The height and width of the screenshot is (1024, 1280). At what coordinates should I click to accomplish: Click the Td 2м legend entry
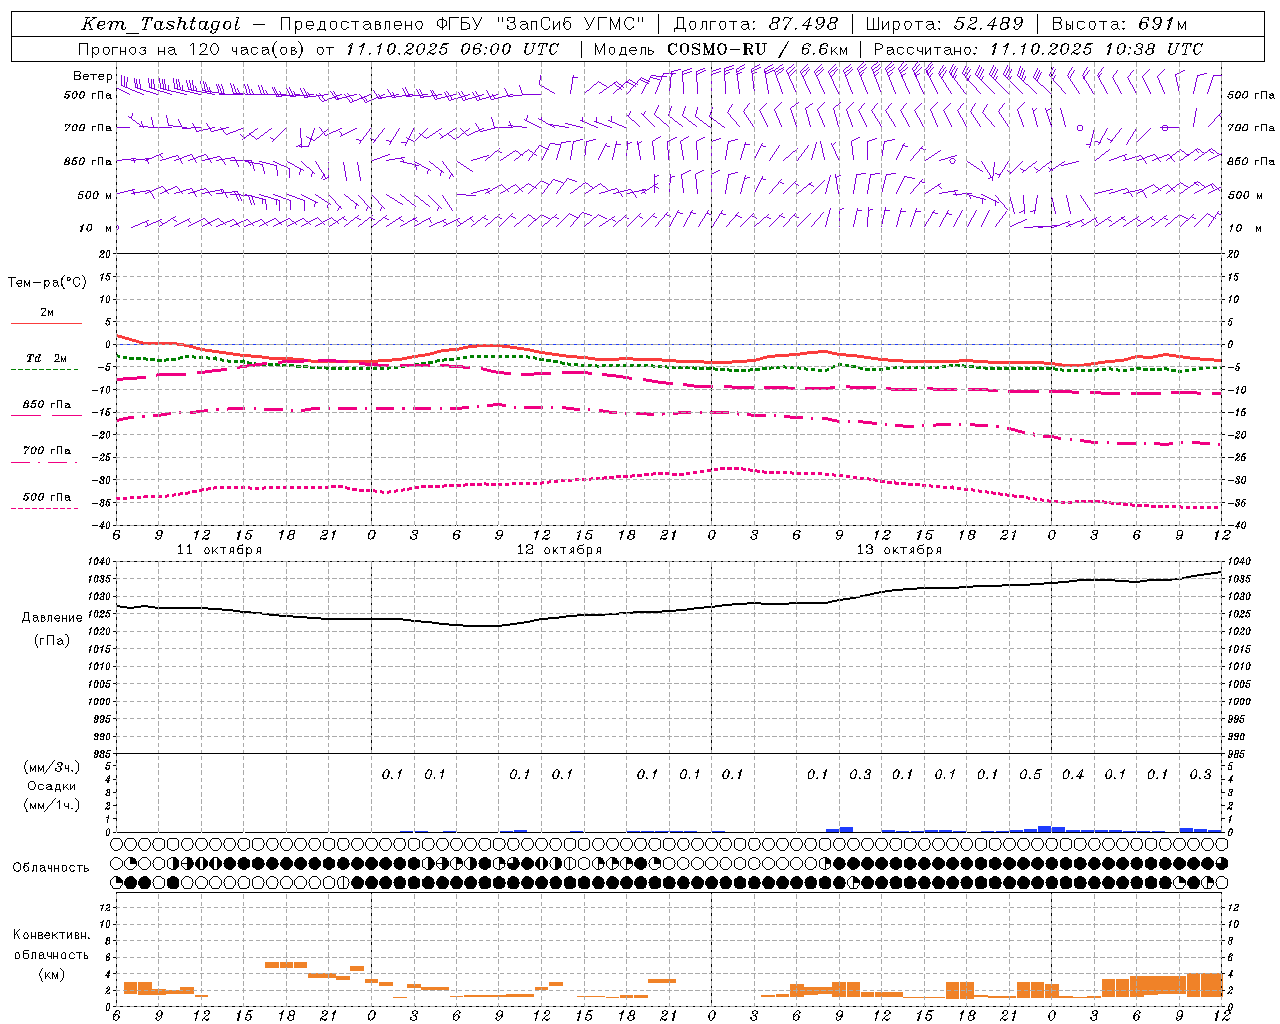46,358
